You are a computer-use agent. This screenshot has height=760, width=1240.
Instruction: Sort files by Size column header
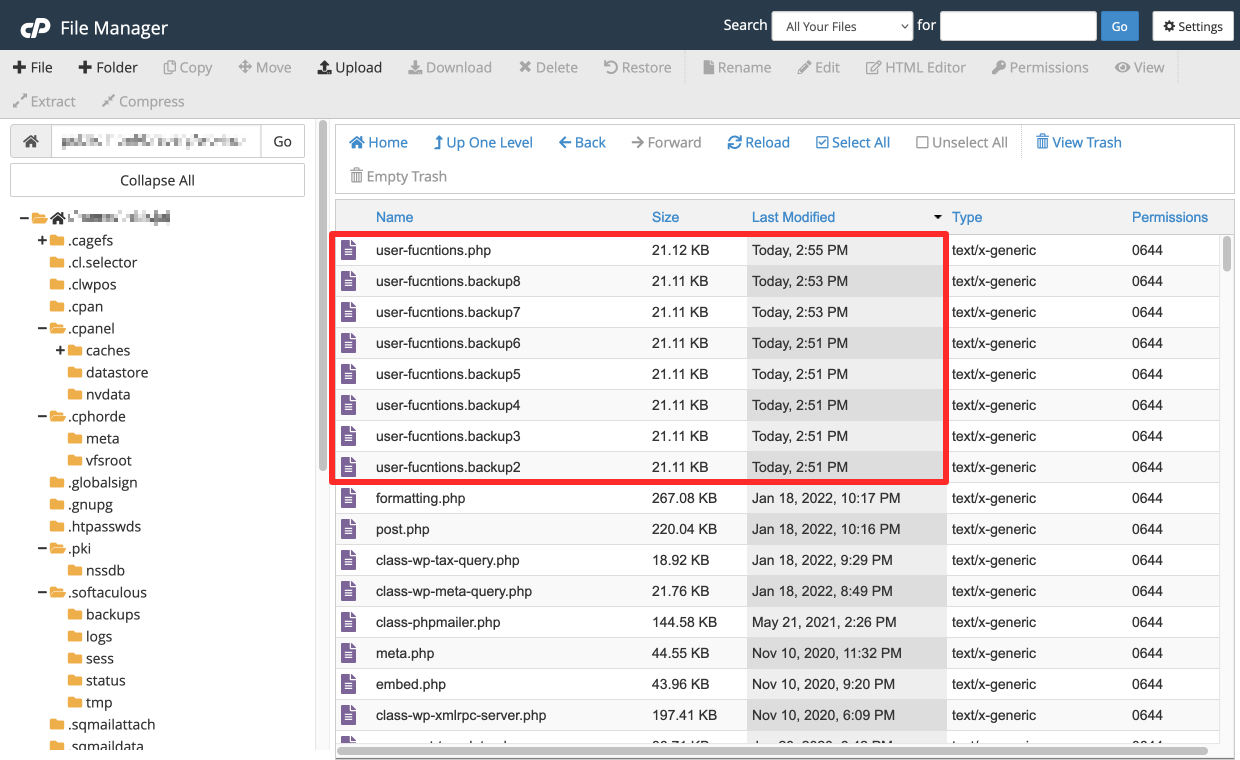pyautogui.click(x=665, y=217)
